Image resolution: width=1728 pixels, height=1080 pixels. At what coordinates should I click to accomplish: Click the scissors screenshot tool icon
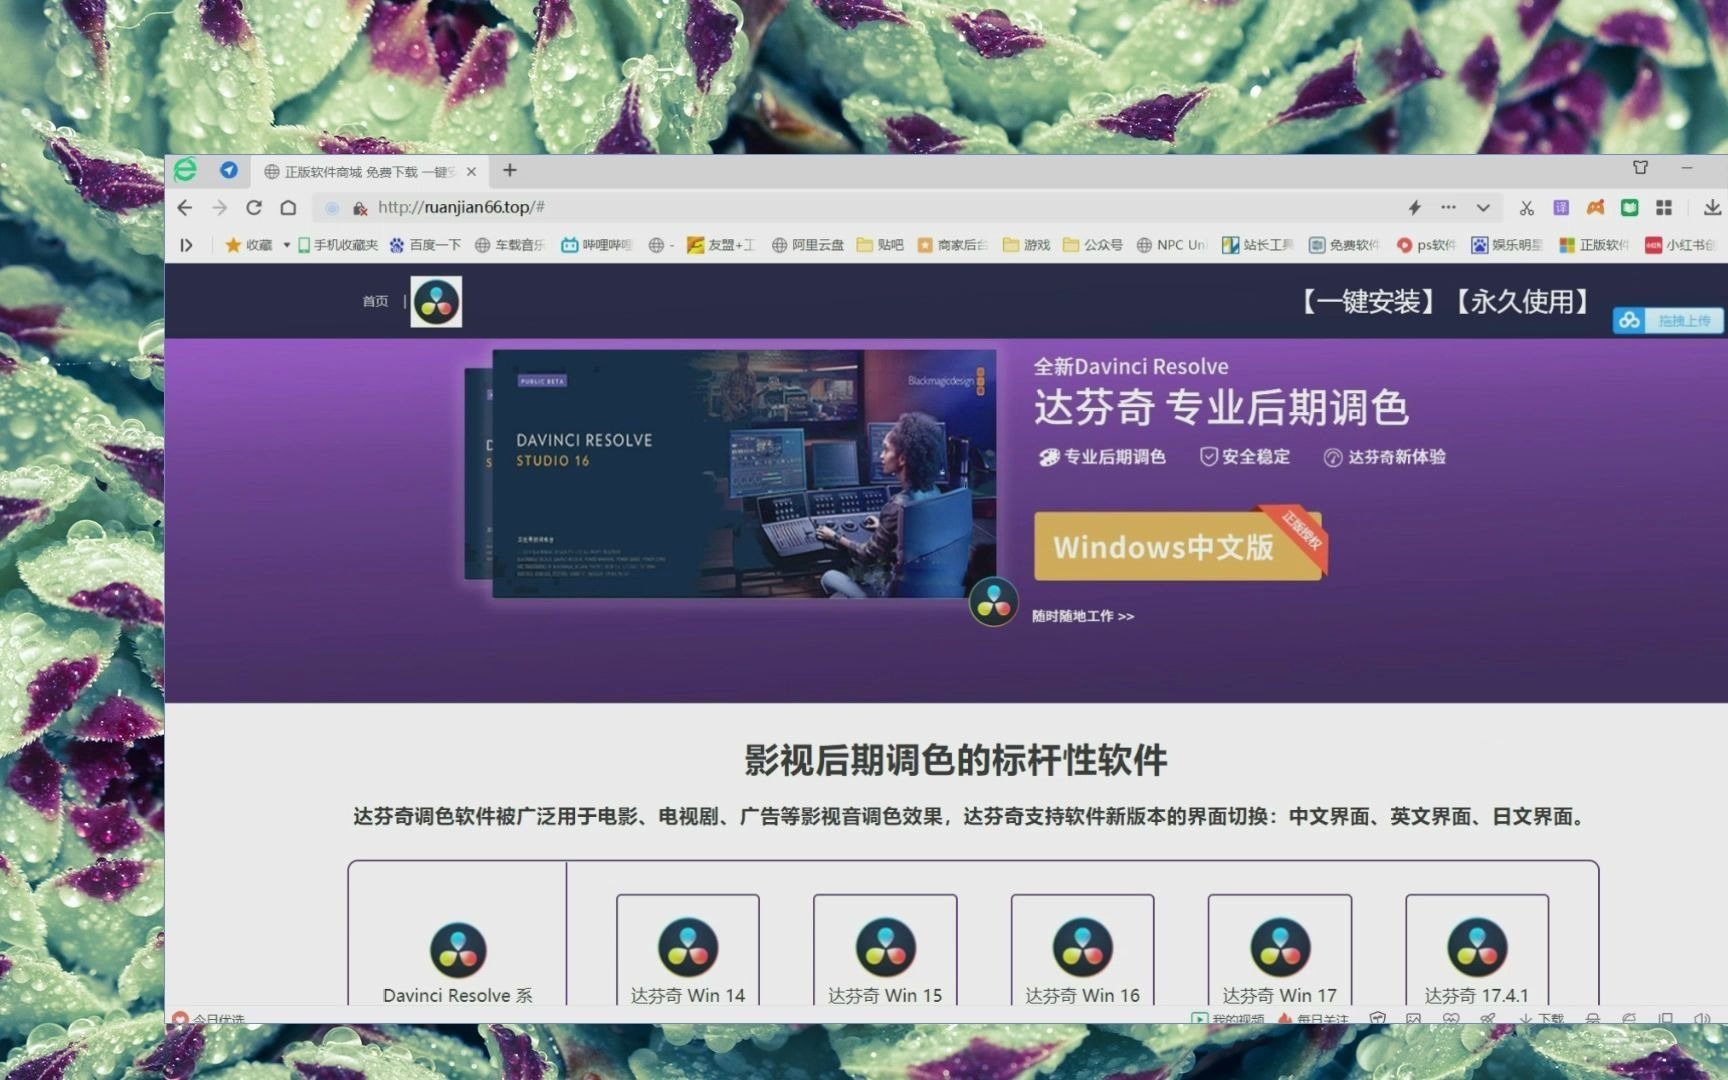coord(1526,208)
